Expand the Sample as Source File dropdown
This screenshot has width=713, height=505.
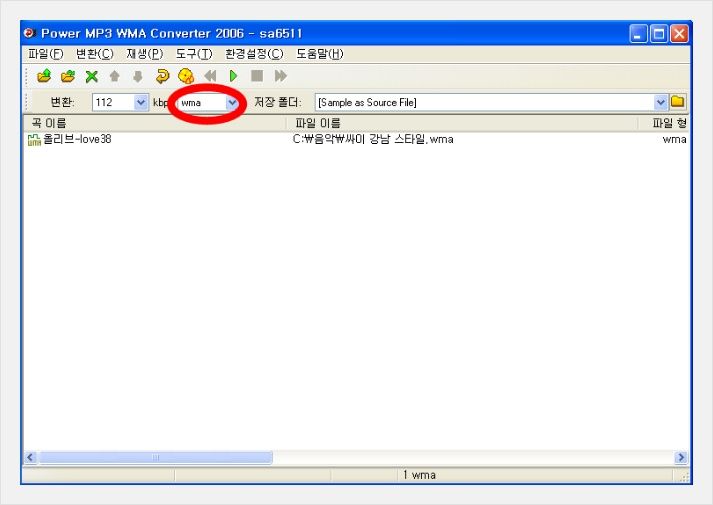661,102
